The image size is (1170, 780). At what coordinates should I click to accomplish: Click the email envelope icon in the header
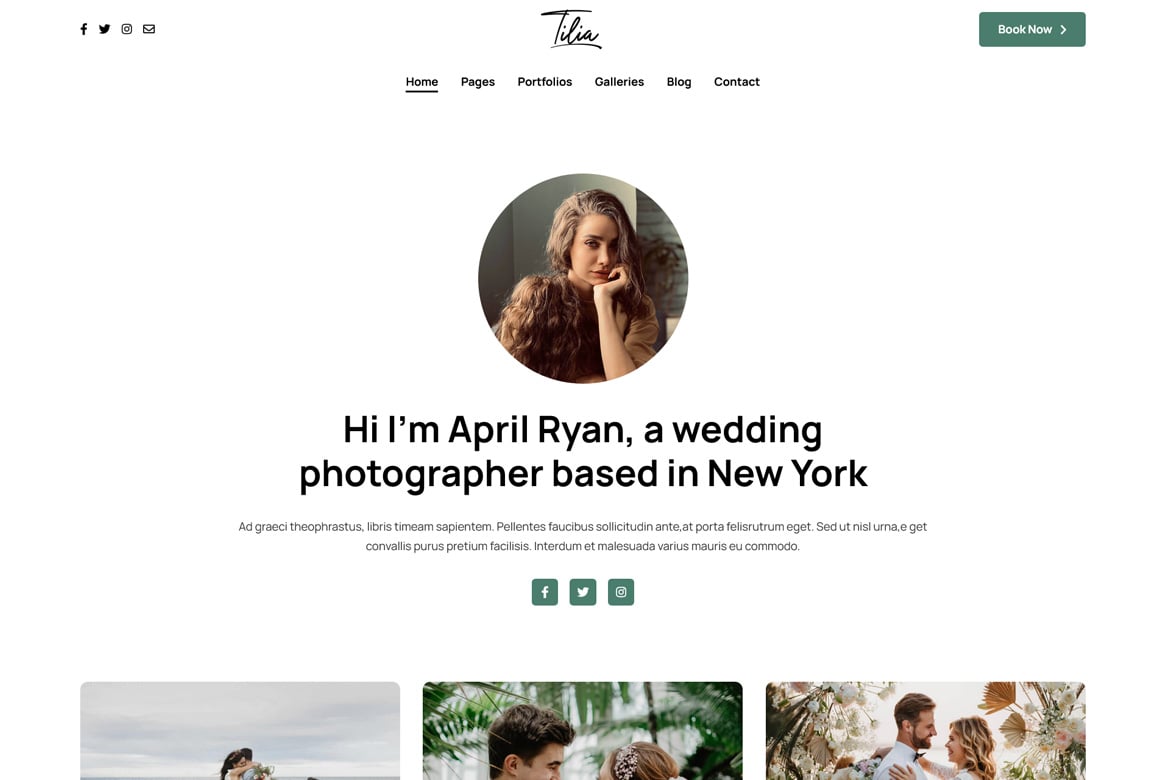tap(149, 29)
